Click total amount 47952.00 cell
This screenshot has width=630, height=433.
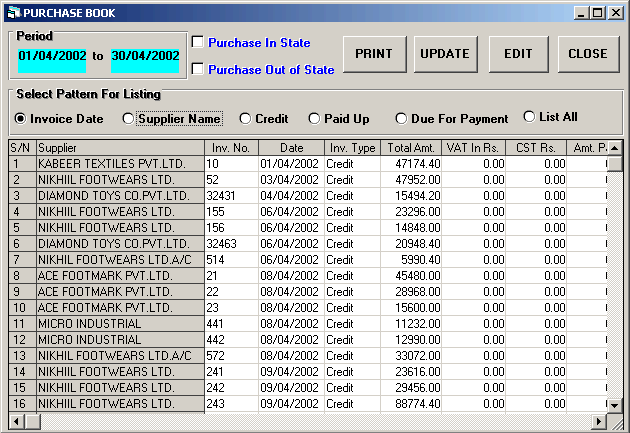click(411, 180)
